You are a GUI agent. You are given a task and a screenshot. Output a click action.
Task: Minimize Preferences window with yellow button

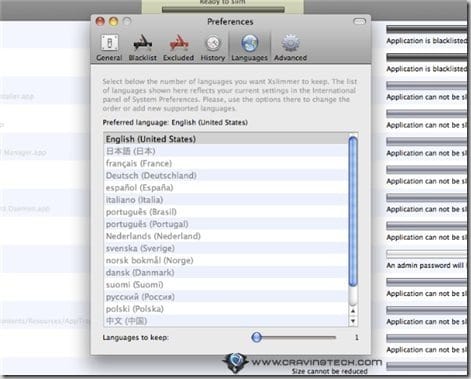[x=113, y=22]
